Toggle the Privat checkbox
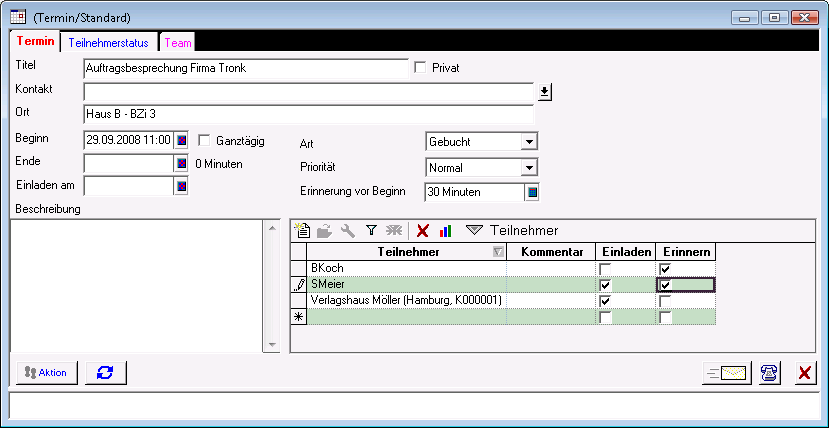The height and width of the screenshot is (428, 829). point(421,68)
